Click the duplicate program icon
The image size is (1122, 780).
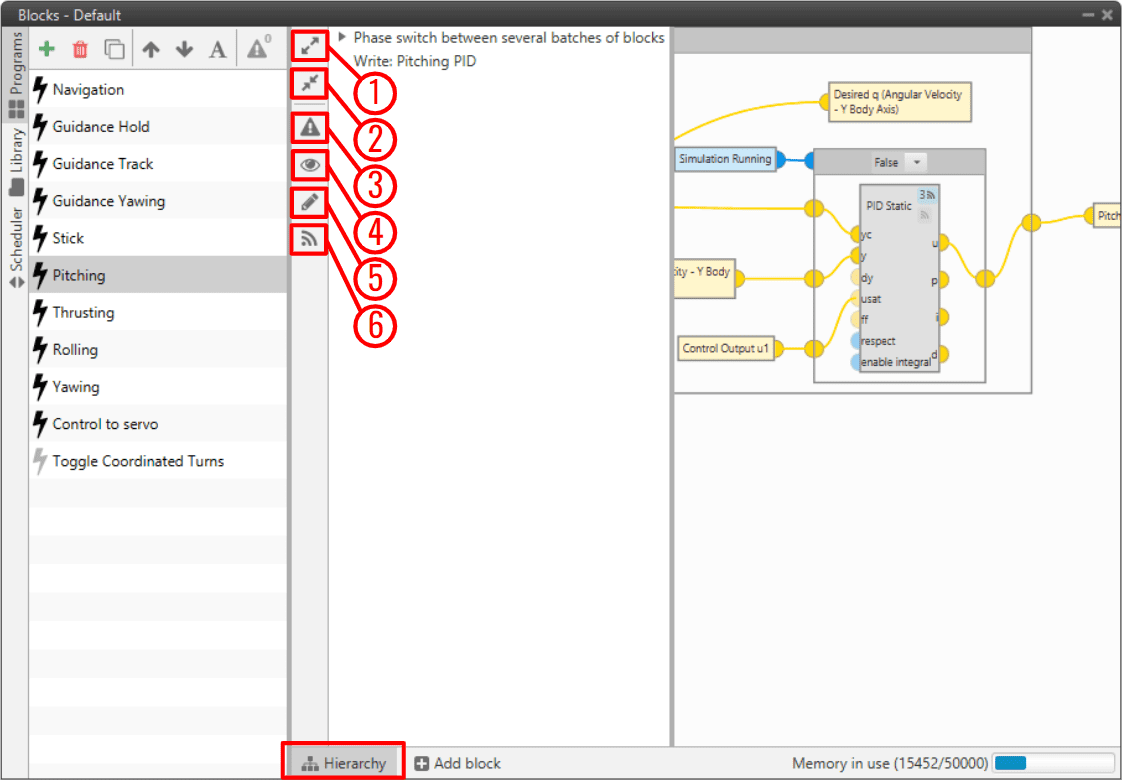(115, 49)
